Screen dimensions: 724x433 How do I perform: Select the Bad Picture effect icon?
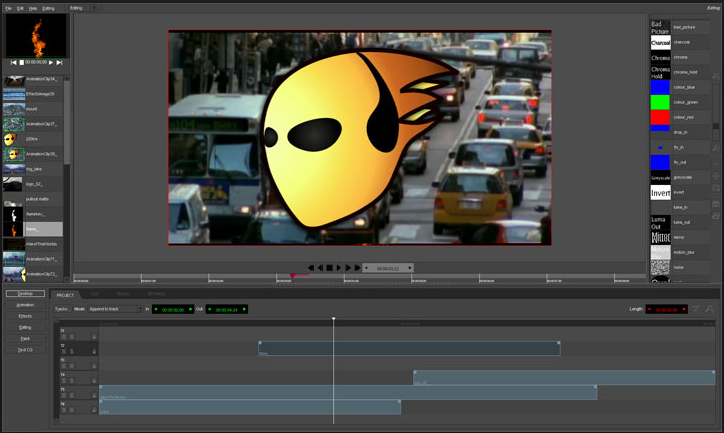point(660,27)
